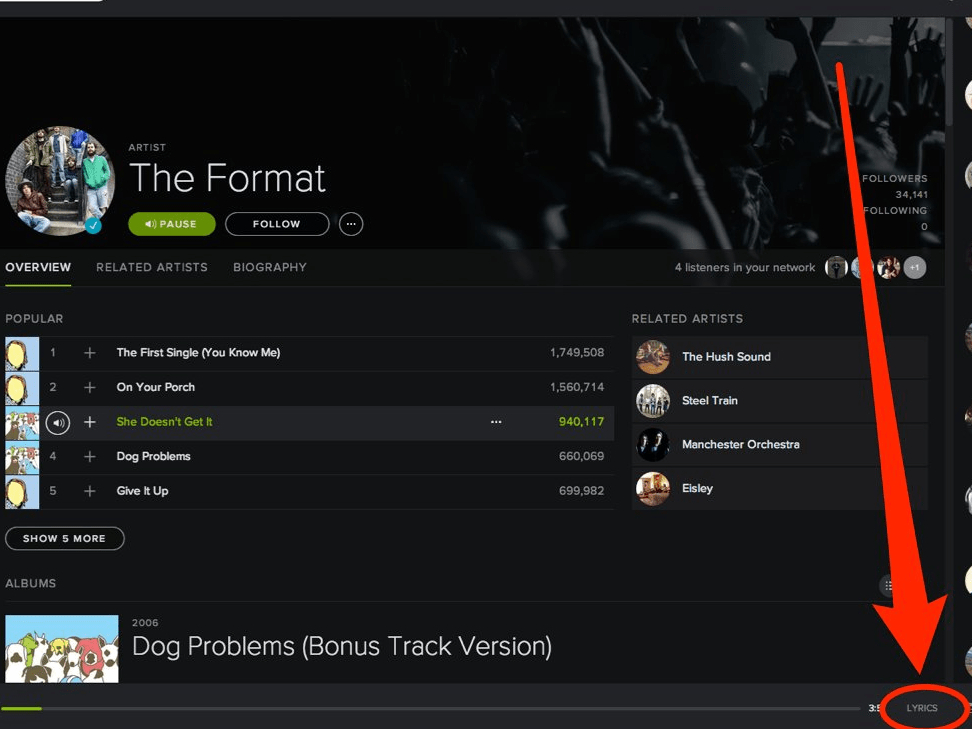Select track title On Your Porch
This screenshot has height=729, width=972.
156,387
